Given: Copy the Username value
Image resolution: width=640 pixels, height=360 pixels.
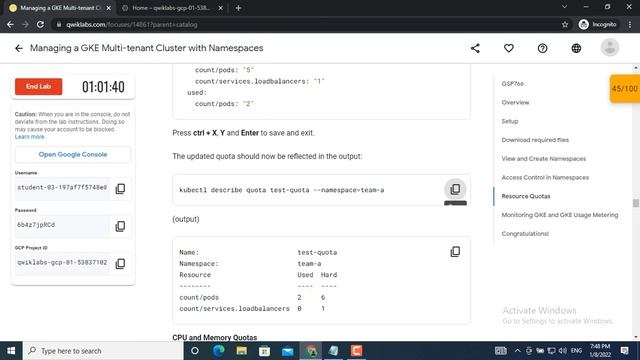Looking at the screenshot, I should point(120,189).
